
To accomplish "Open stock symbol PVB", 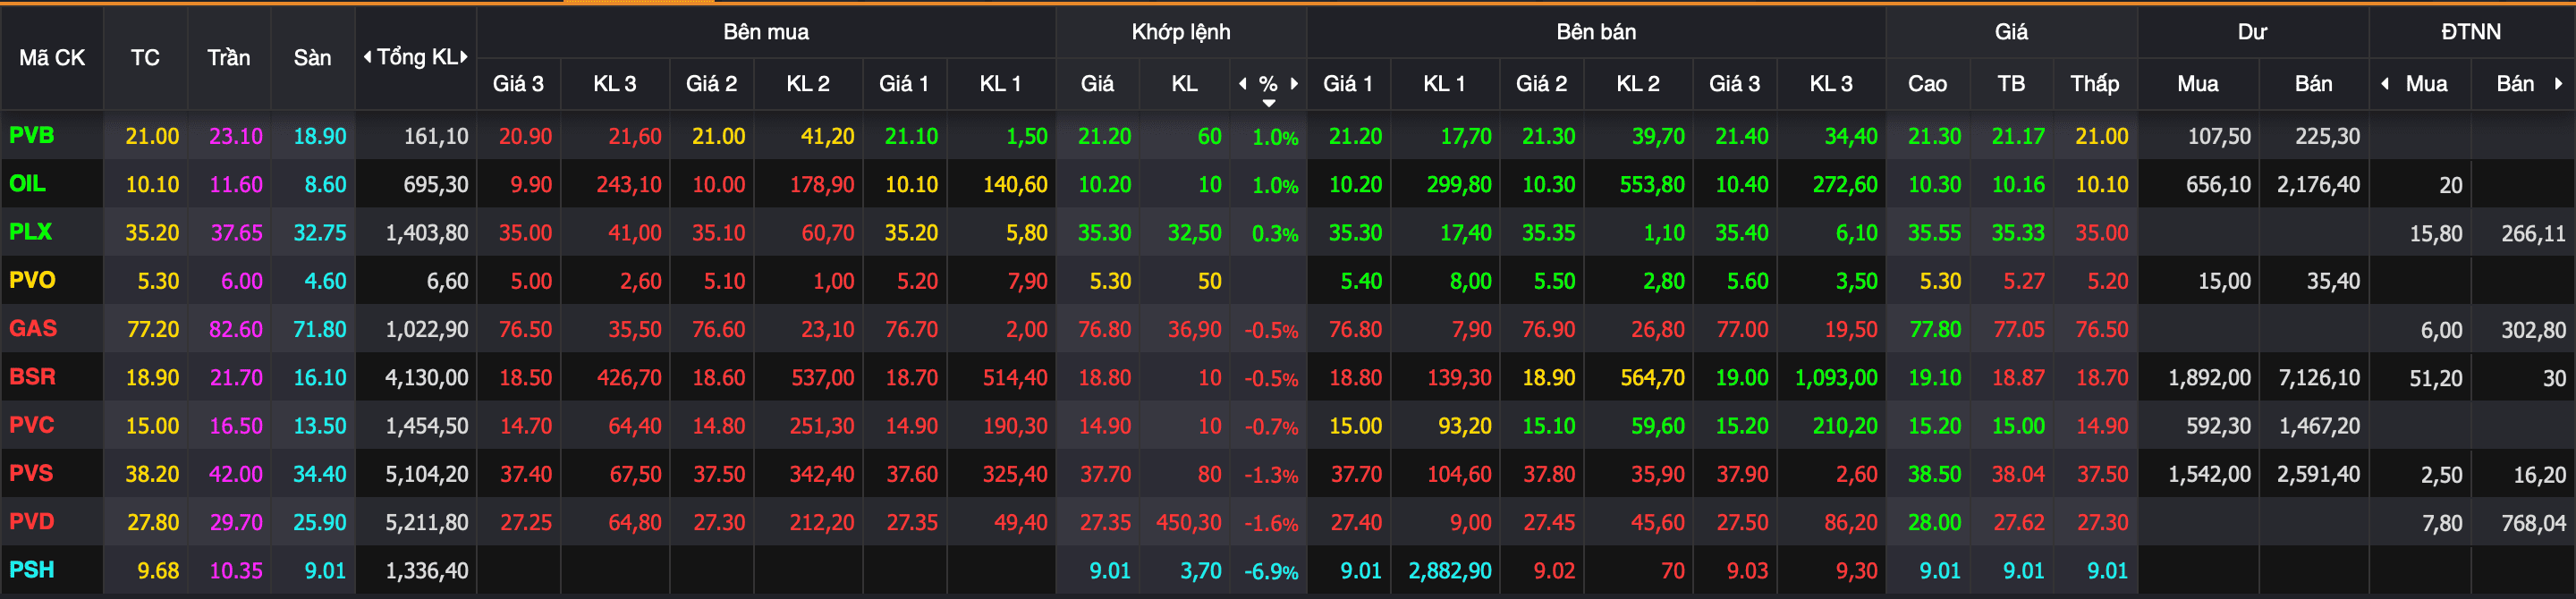I will pyautogui.click(x=31, y=136).
